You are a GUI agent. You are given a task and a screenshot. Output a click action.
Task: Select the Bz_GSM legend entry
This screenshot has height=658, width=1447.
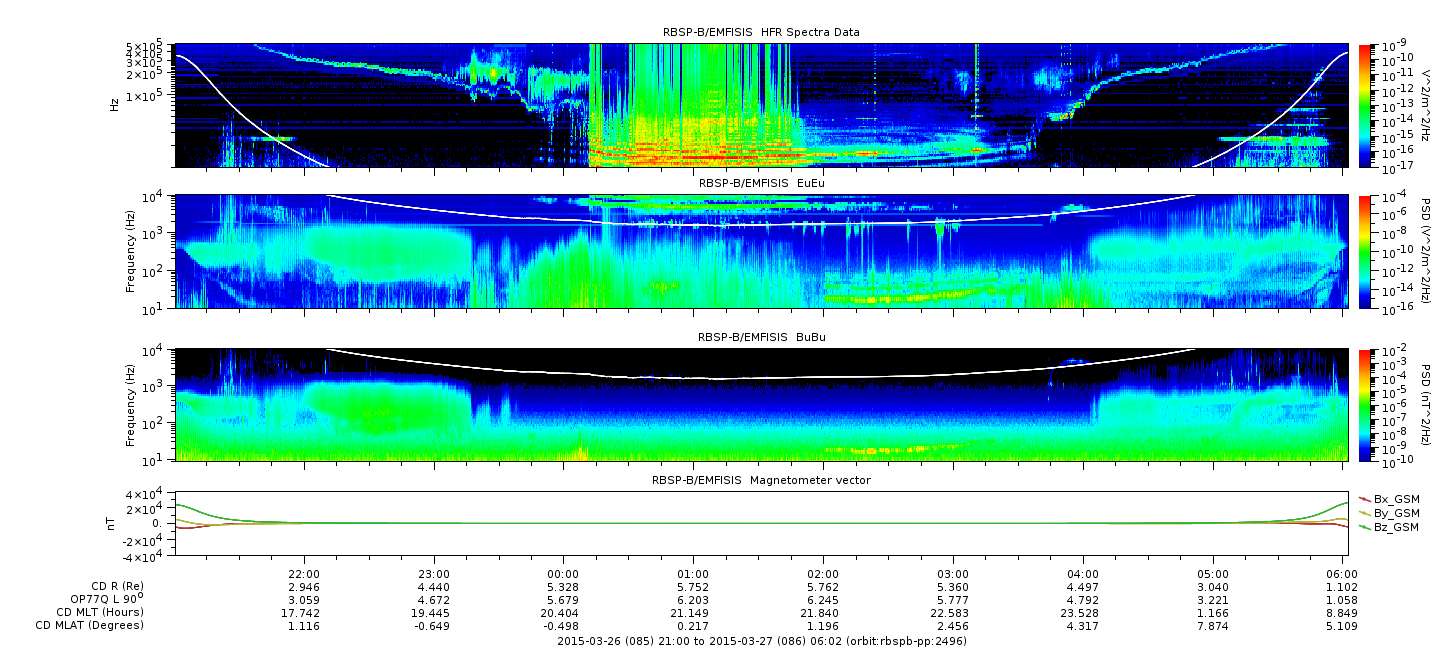(1395, 527)
